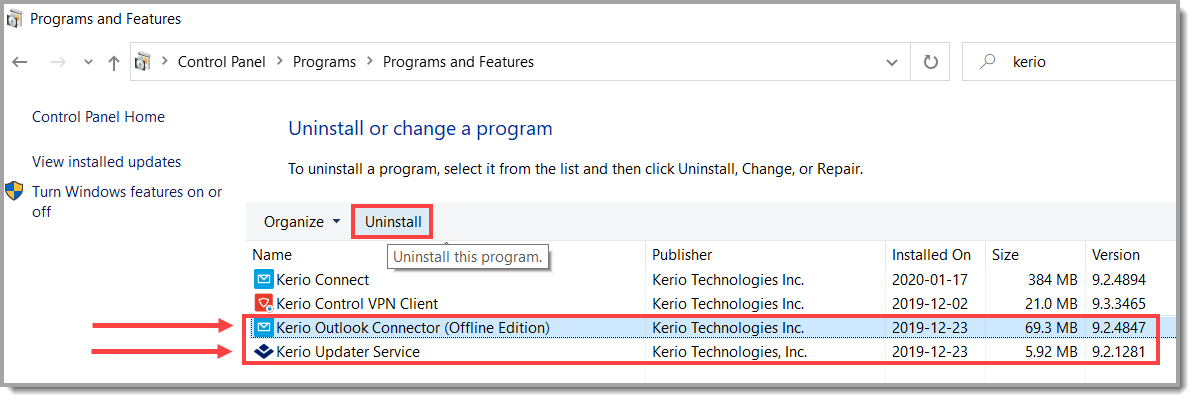
Task: Click the Control Panel icon in address bar
Action: pos(142,62)
